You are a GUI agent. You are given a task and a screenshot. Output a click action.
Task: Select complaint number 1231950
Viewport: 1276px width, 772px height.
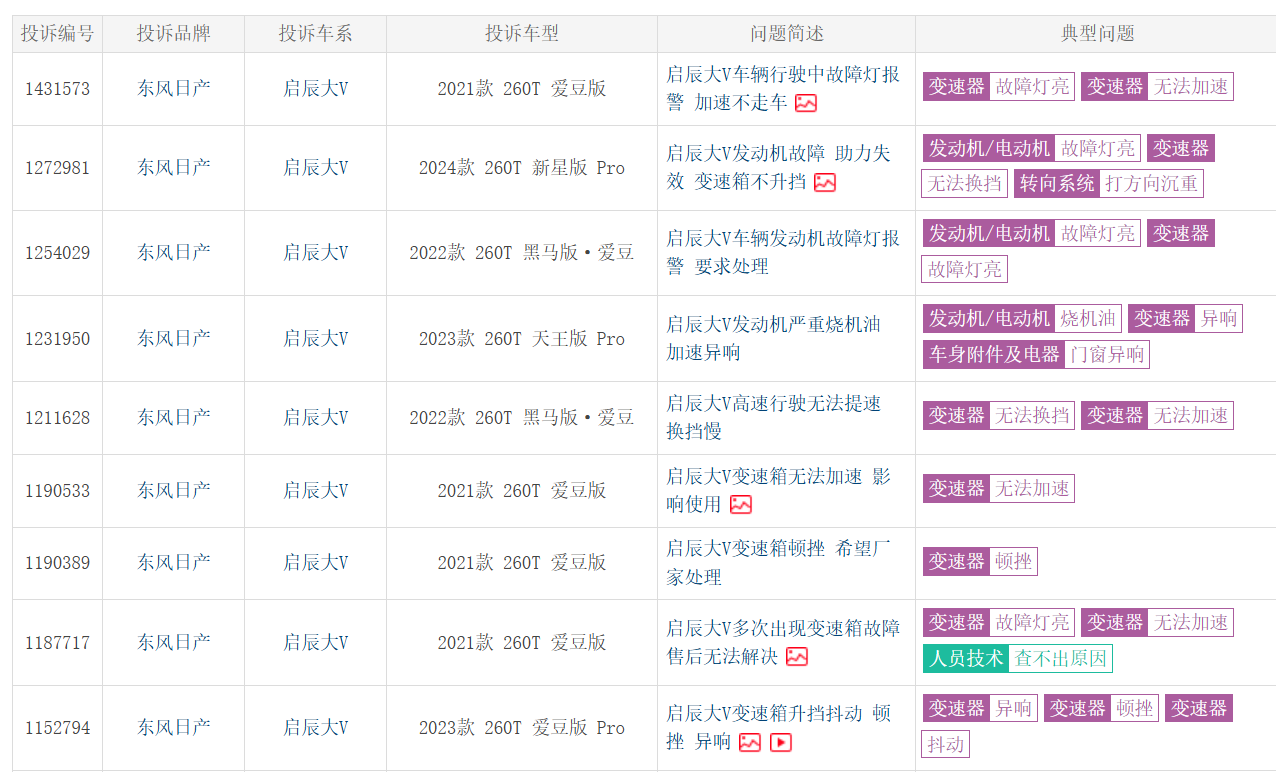coord(57,339)
